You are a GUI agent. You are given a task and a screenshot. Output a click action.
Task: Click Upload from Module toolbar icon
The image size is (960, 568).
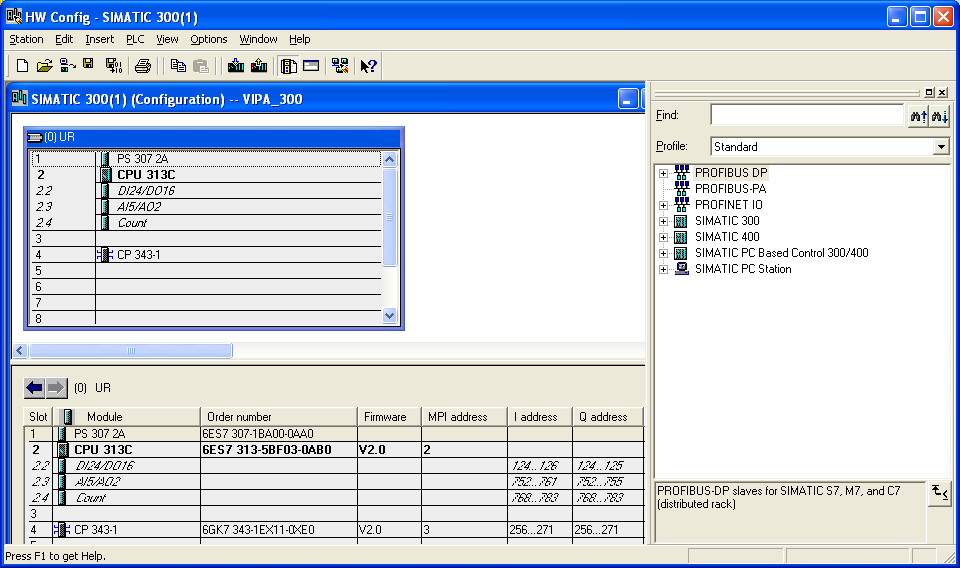coord(259,66)
